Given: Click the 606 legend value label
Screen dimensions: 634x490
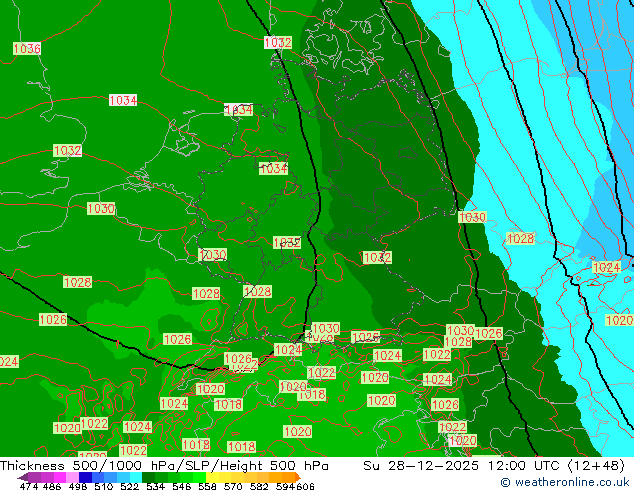Looking at the screenshot, I should [x=305, y=486].
